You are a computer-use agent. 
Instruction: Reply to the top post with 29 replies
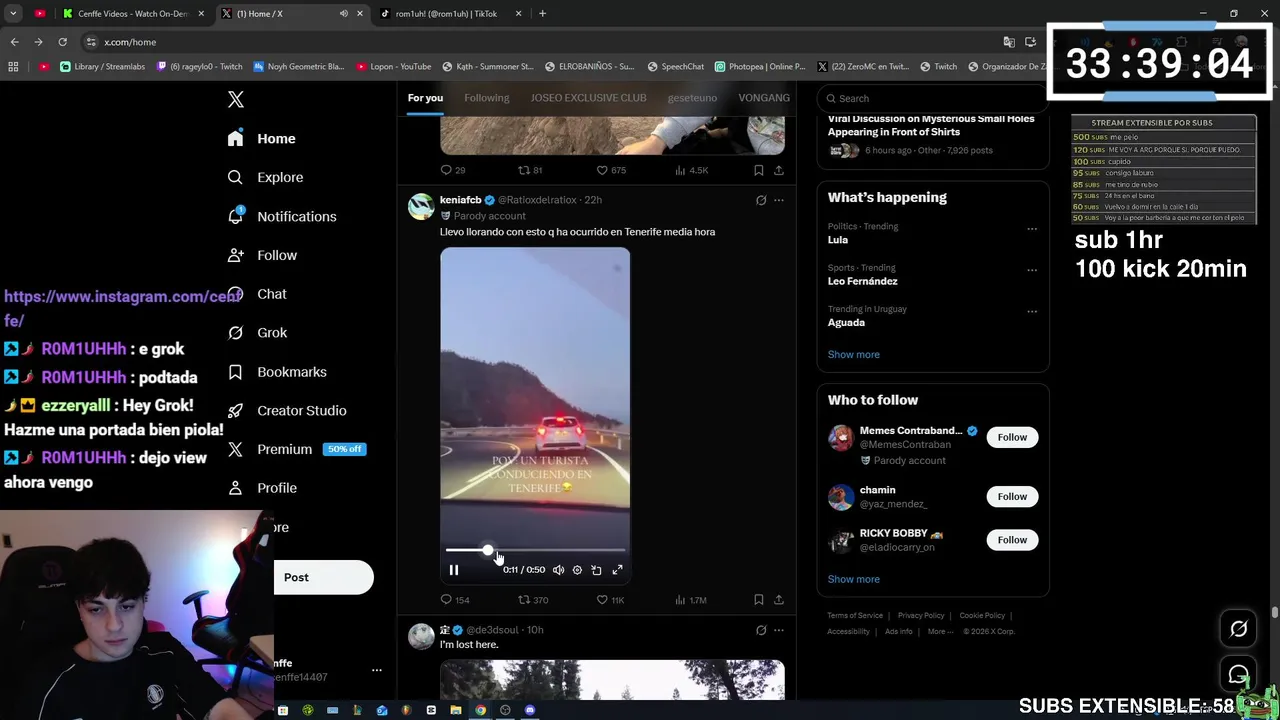click(x=453, y=170)
